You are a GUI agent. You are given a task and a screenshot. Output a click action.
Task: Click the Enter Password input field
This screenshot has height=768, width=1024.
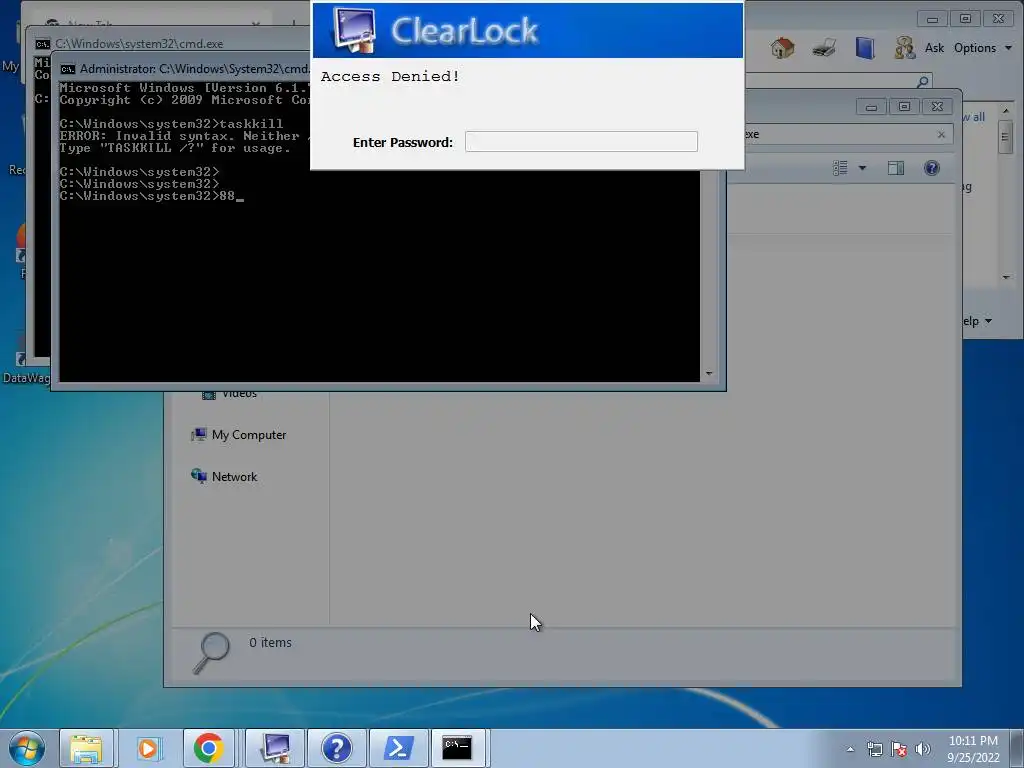click(x=581, y=142)
